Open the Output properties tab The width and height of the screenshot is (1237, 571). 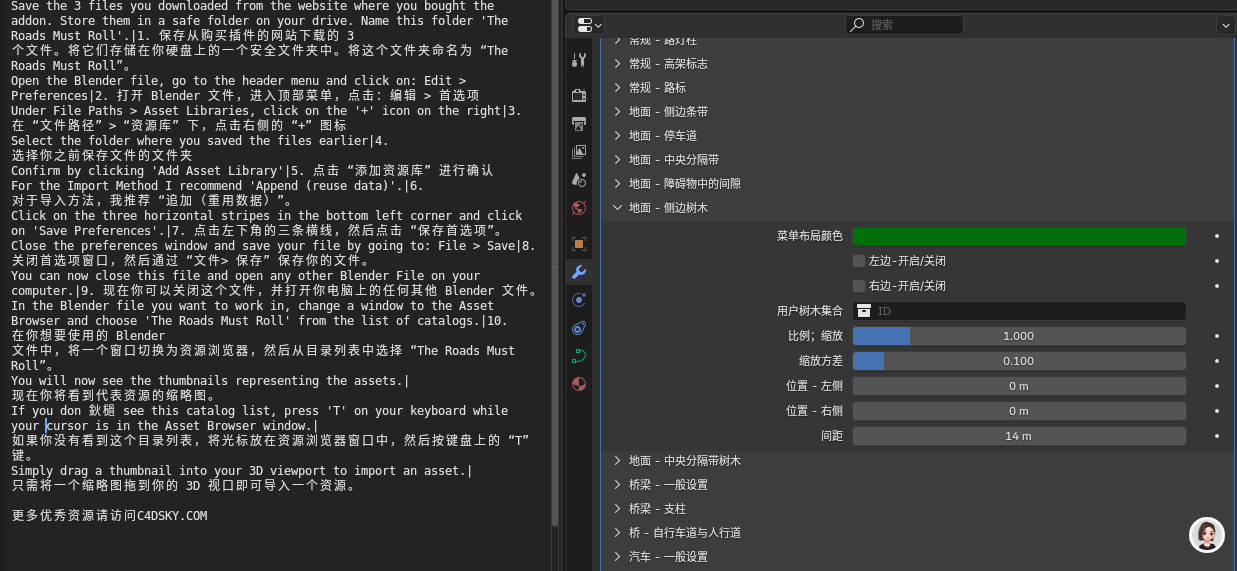579,124
